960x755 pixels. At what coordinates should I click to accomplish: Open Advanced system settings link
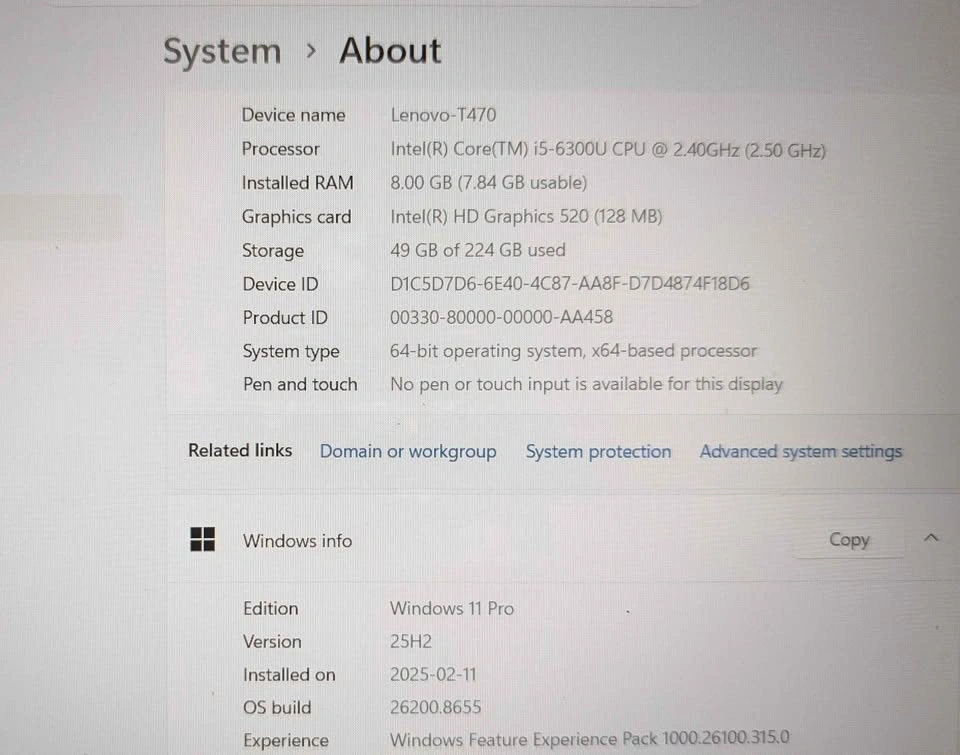click(800, 452)
